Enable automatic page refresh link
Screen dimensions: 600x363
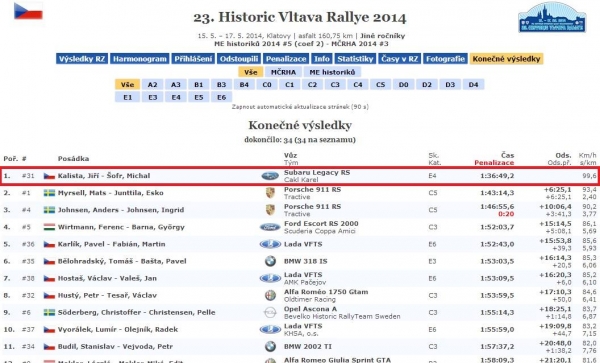tap(300, 107)
